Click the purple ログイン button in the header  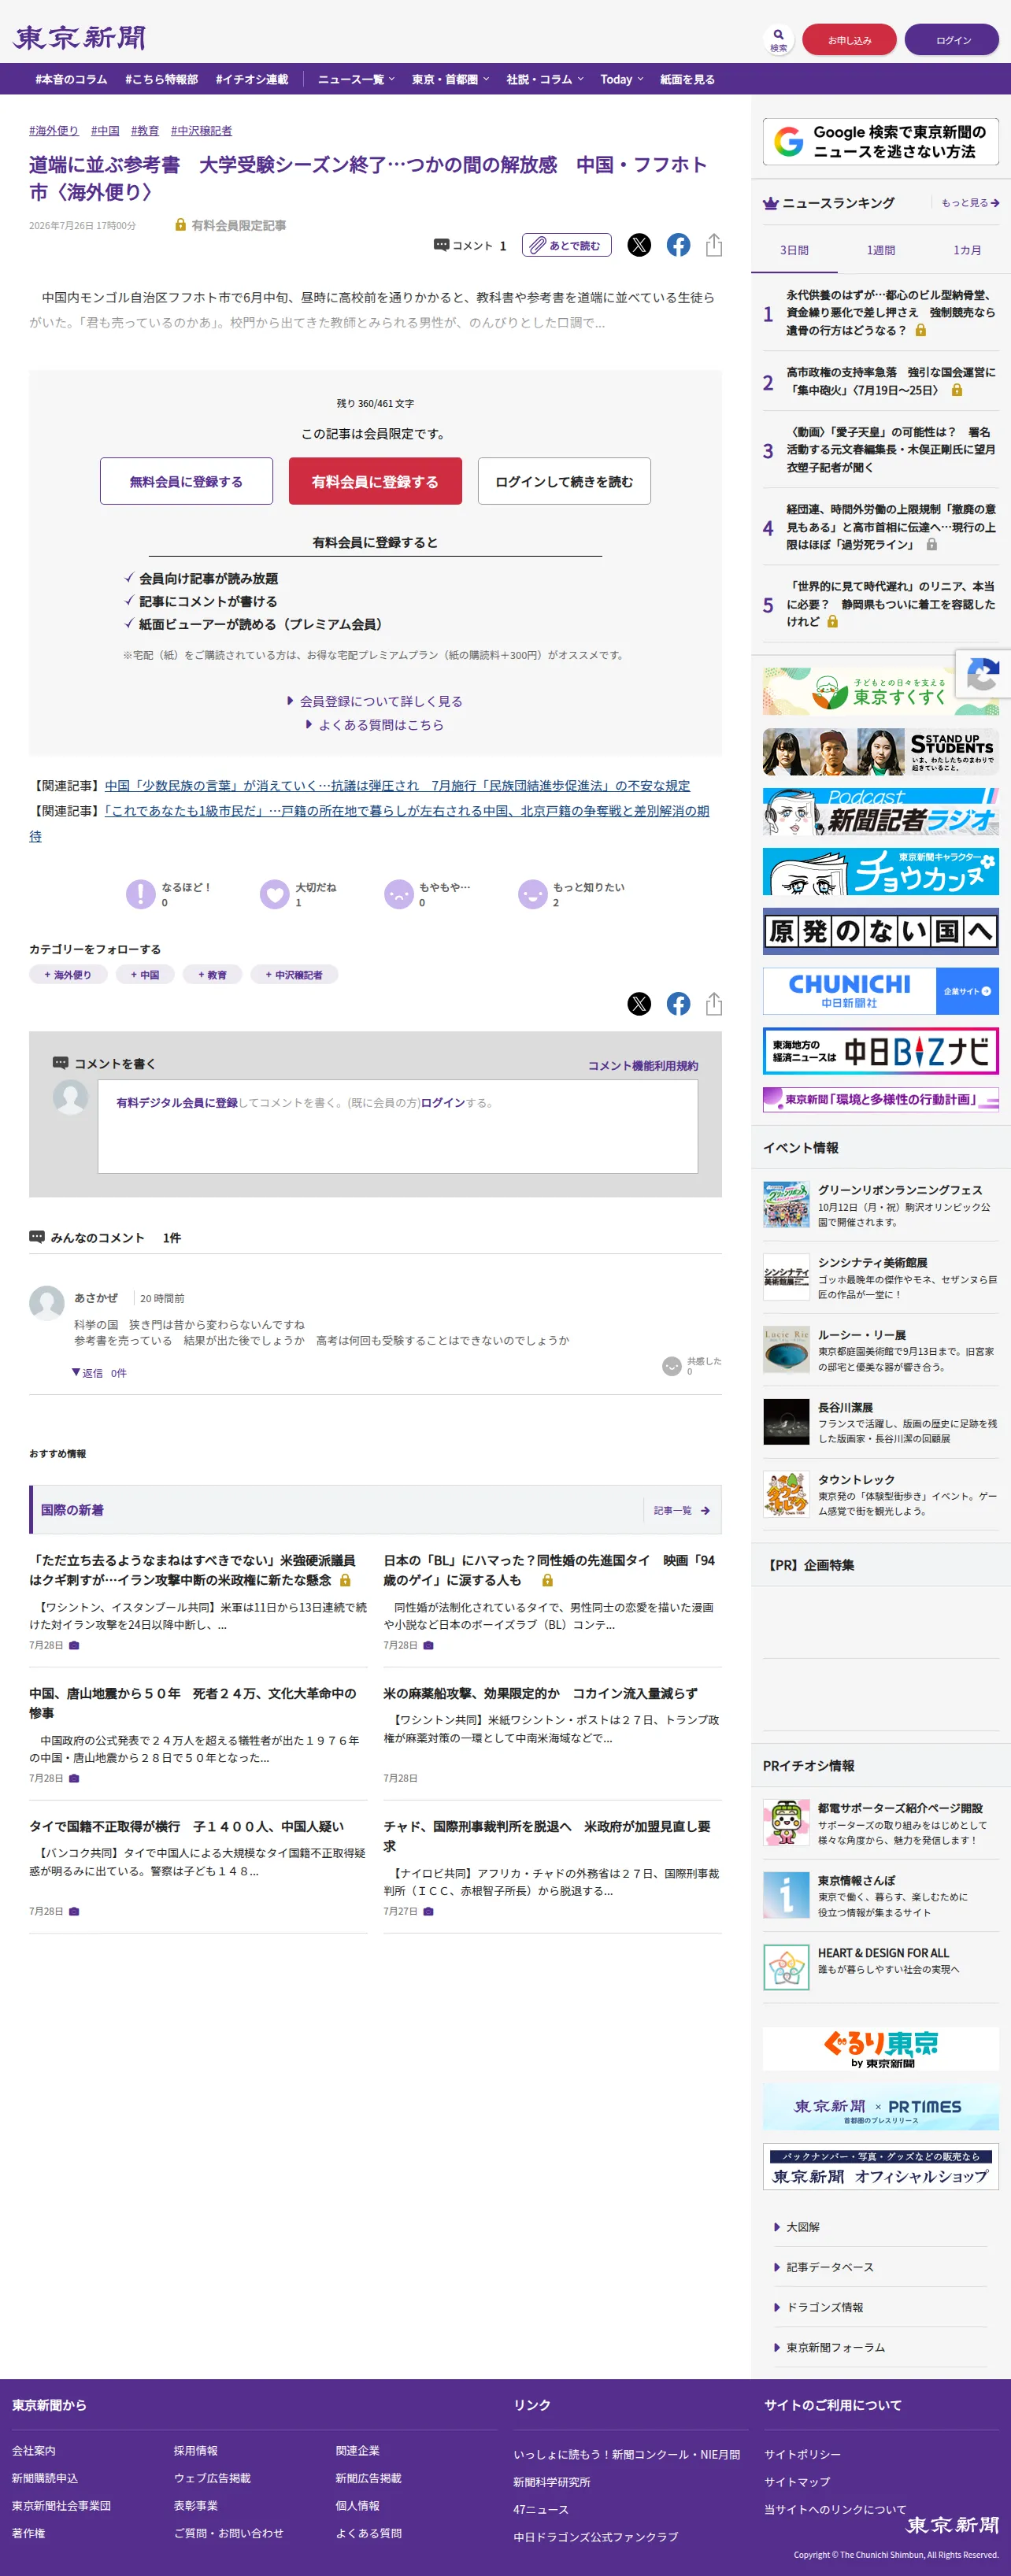click(x=952, y=39)
